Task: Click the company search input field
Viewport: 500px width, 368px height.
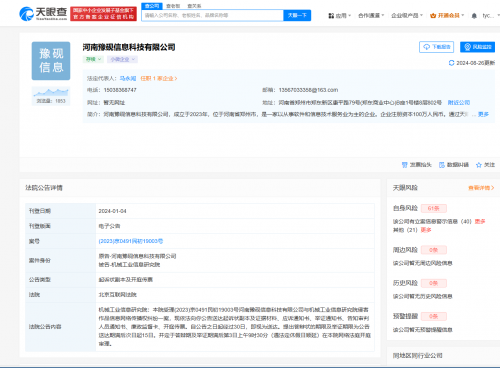Action: (x=213, y=15)
